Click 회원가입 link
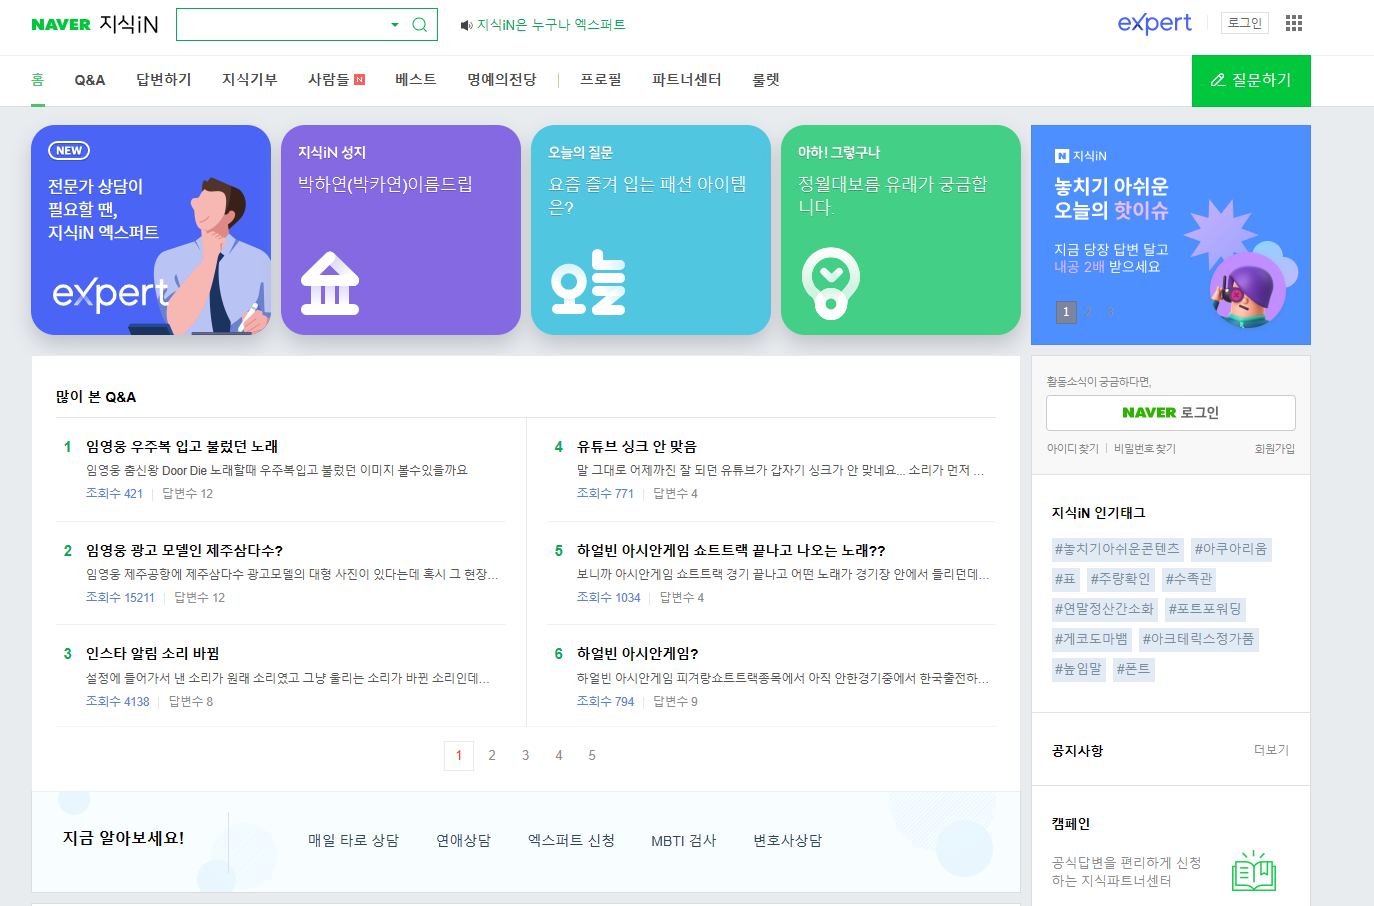Screen dimensions: 1374x906 click(x=1275, y=449)
